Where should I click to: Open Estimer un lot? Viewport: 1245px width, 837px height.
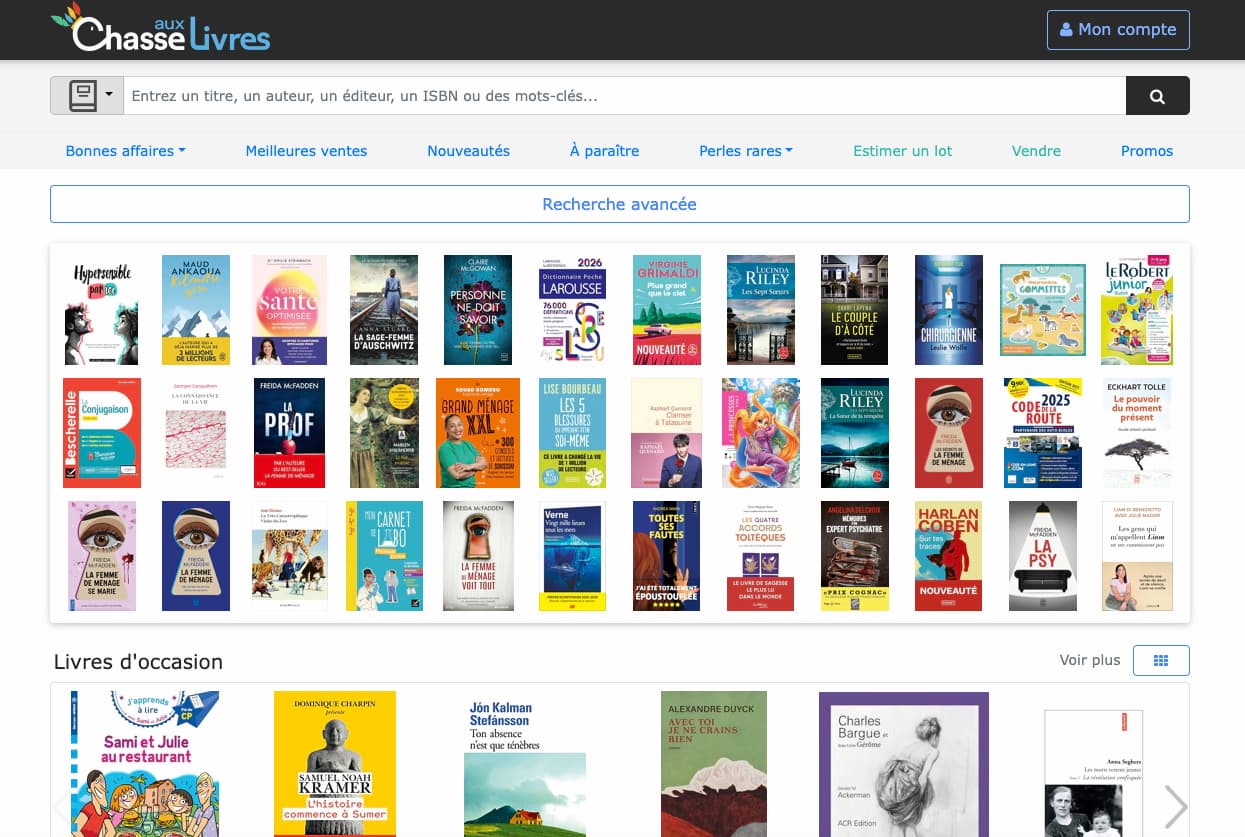click(x=902, y=151)
